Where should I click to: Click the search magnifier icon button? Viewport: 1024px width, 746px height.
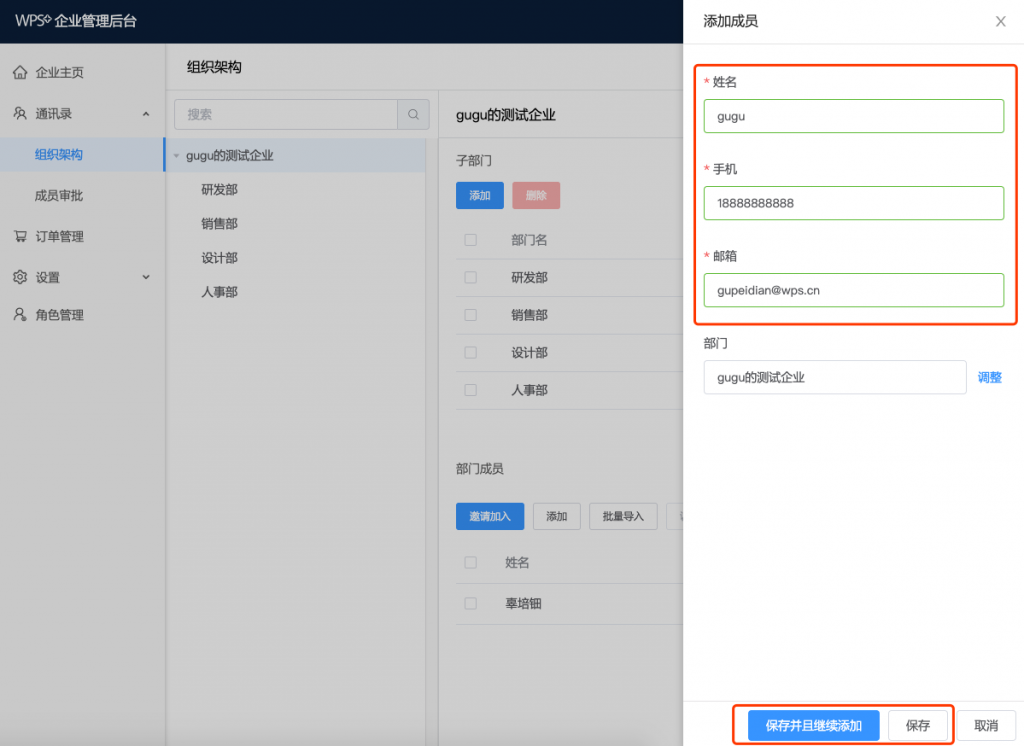[413, 115]
